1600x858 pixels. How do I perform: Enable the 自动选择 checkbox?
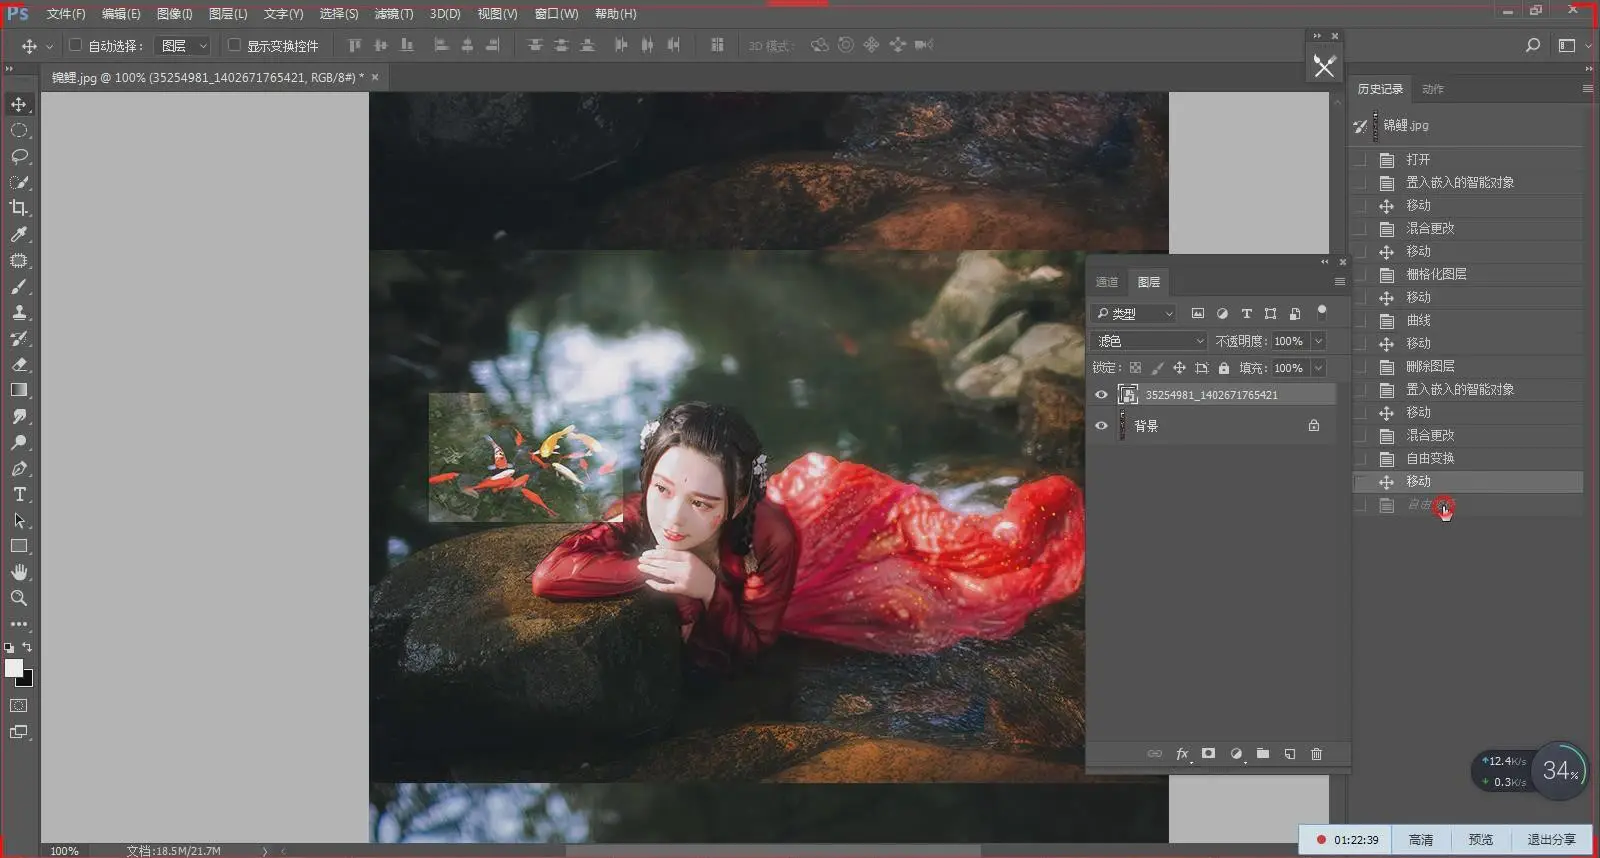75,45
